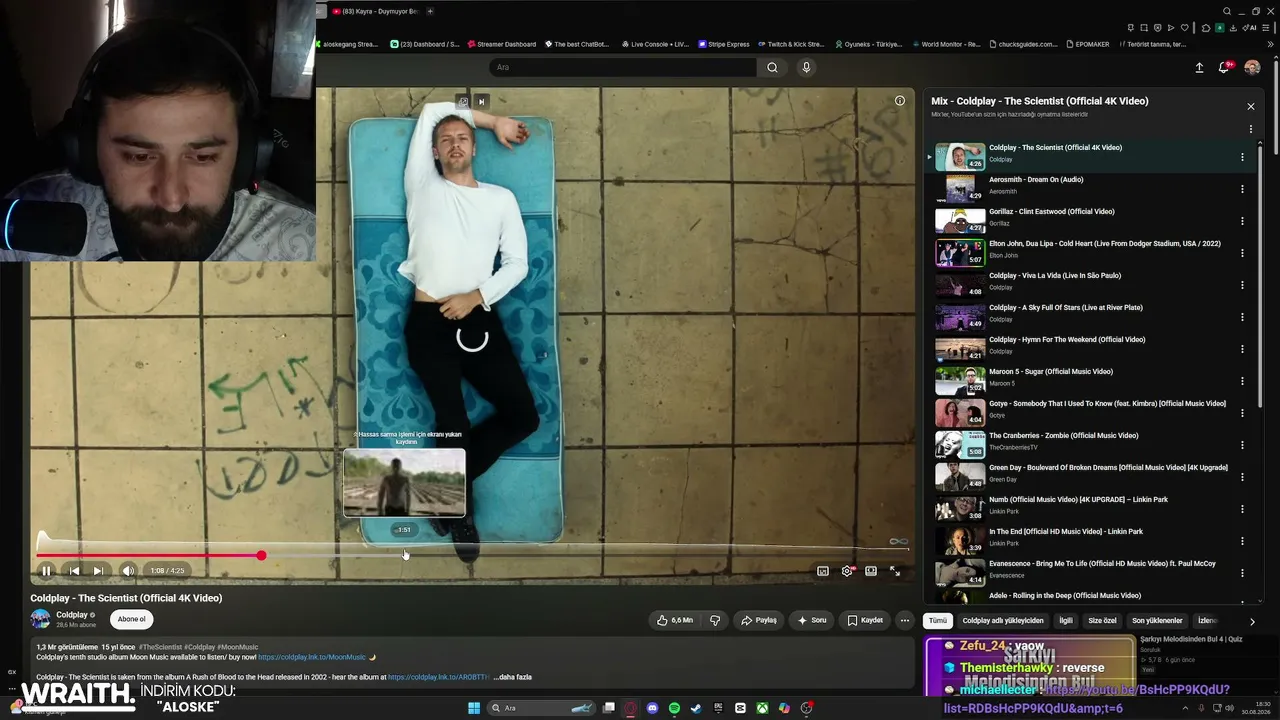
Task: Like the video with thumbs-up button
Action: click(675, 620)
